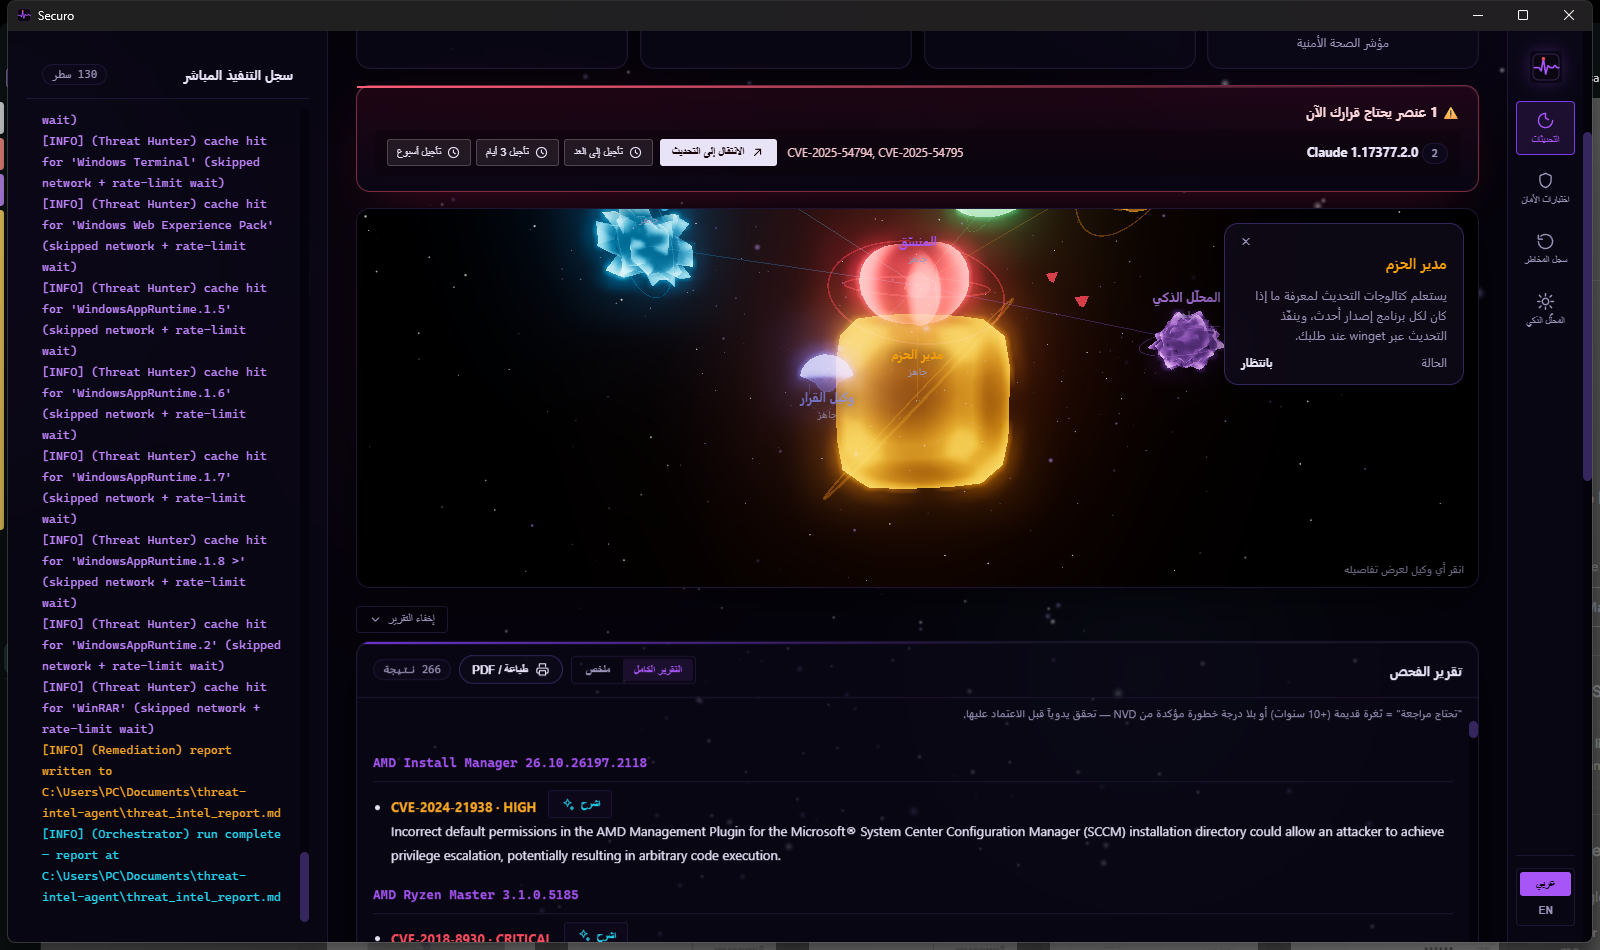Select the purple المحلّل الذكي spiky agent
The height and width of the screenshot is (950, 1600).
click(1187, 340)
